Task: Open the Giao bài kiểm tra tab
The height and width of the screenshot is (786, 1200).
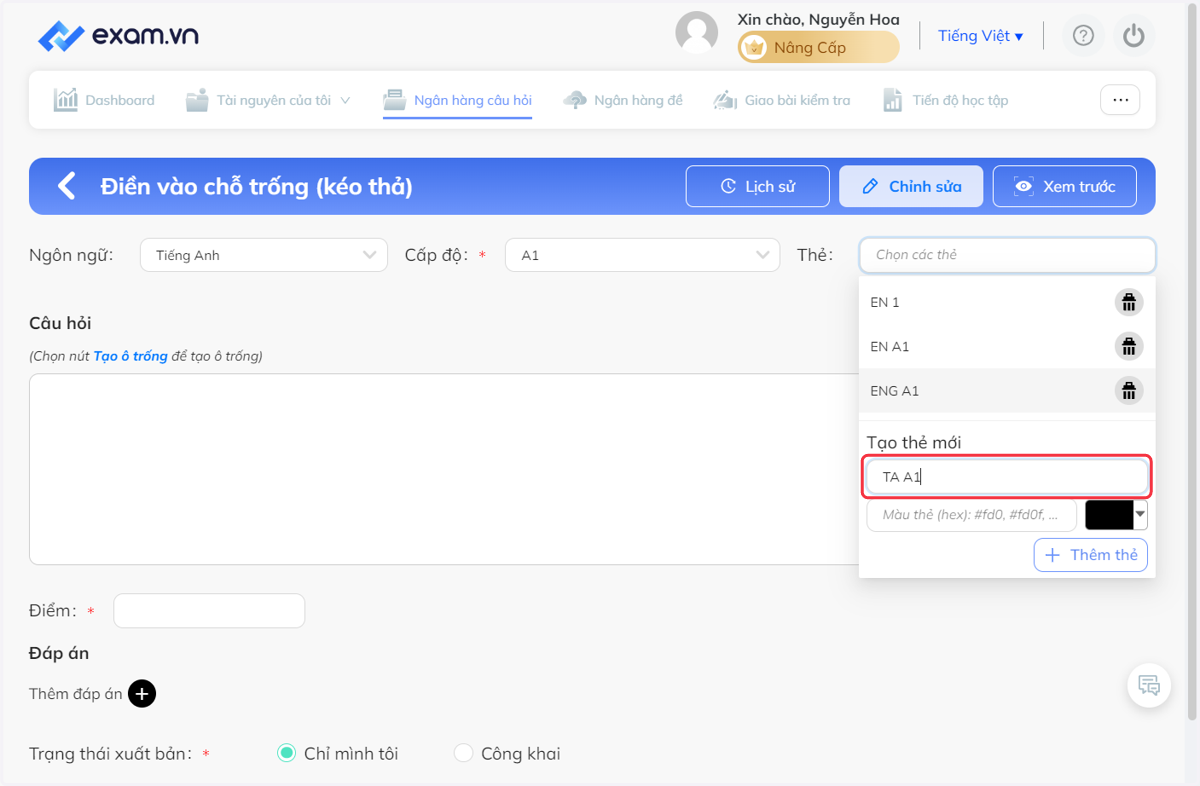Action: [782, 100]
